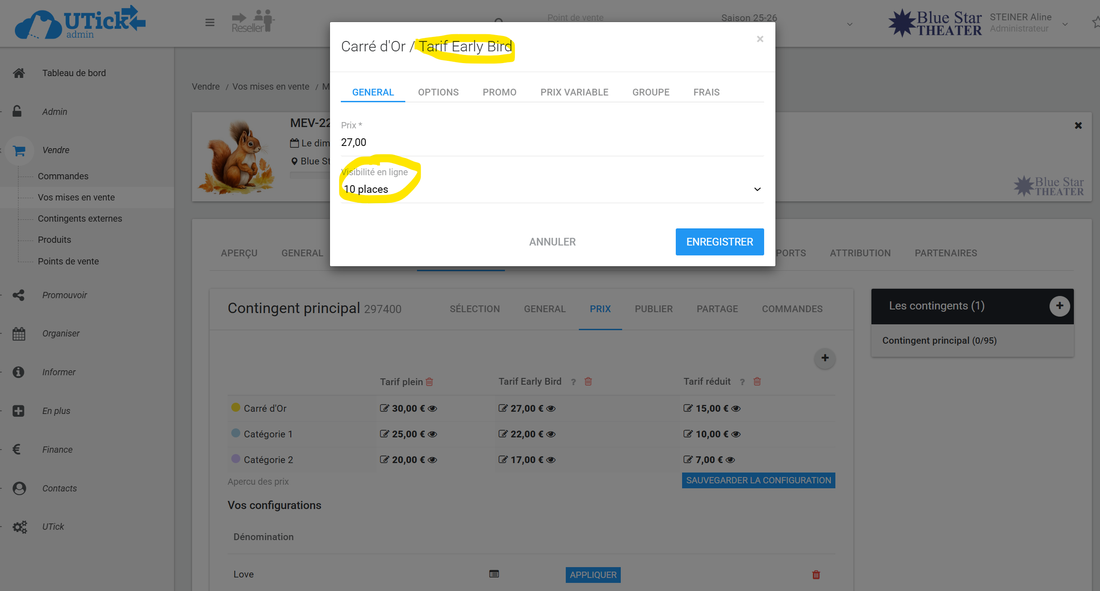Toggle visibility of Catégorie 2 20,00 € price
Image resolution: width=1100 pixels, height=591 pixels.
pyautogui.click(x=433, y=461)
